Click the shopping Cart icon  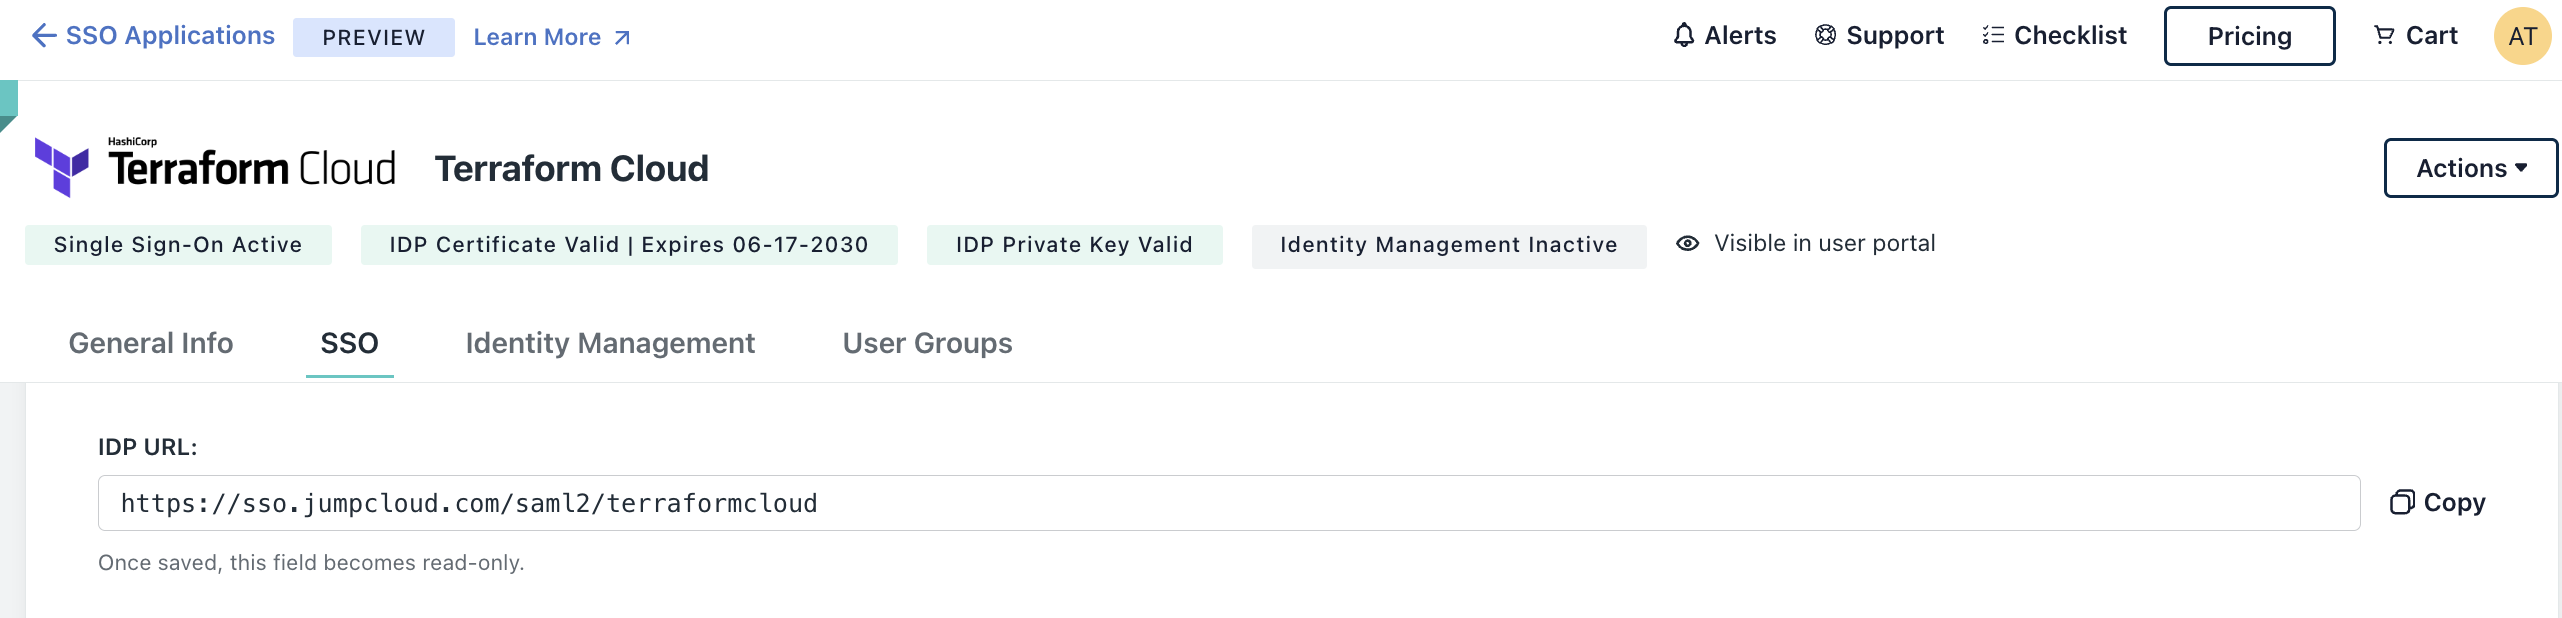point(2384,36)
